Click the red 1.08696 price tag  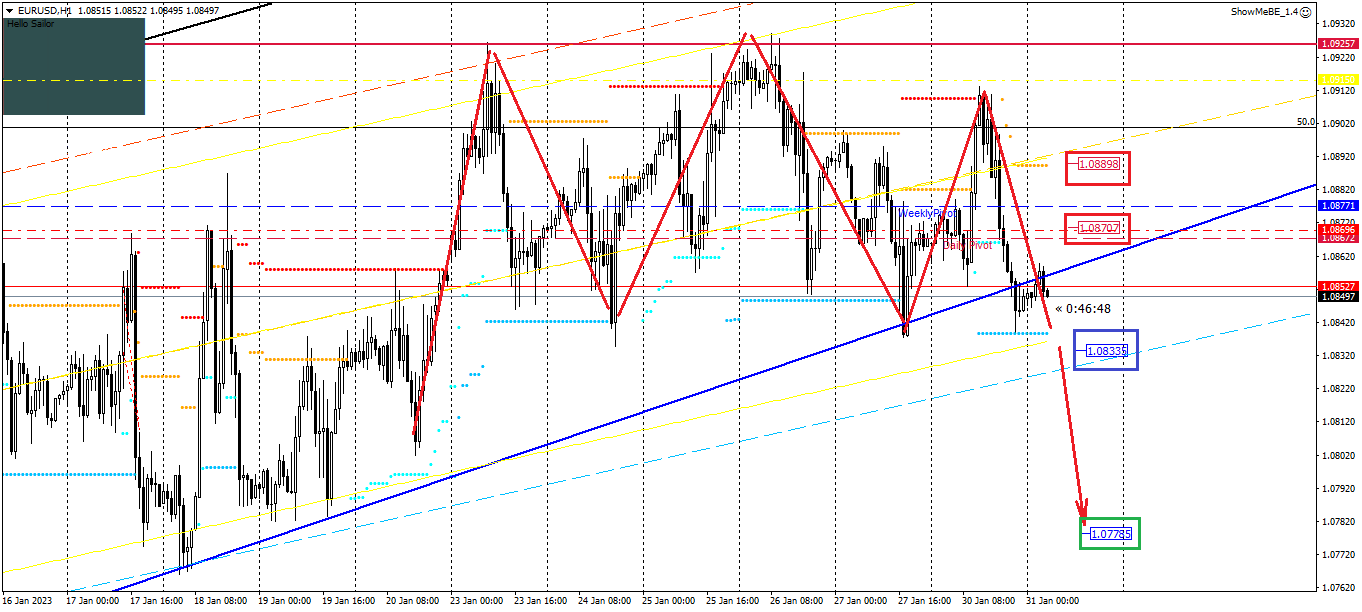tap(1338, 229)
